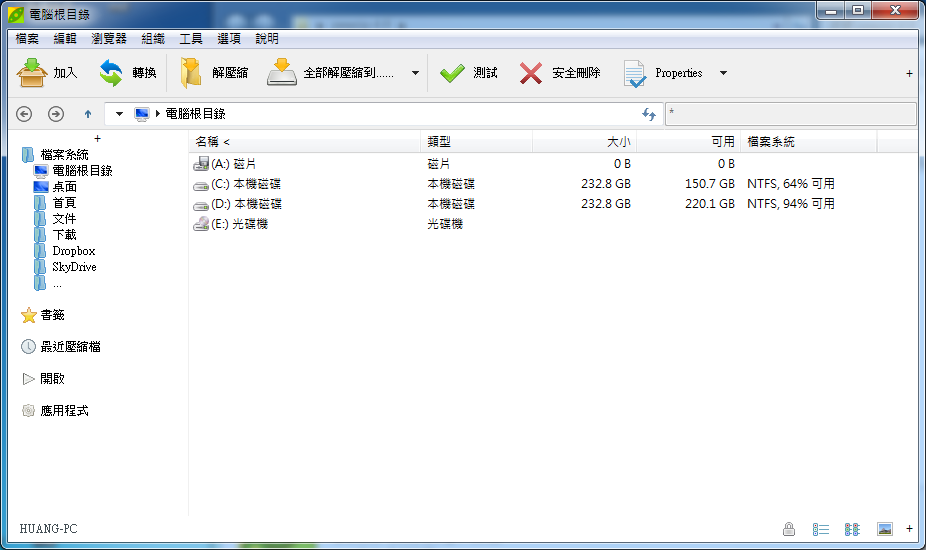Image resolution: width=926 pixels, height=550 pixels.
Task: Sort by the 類型 column header
Action: tap(477, 142)
